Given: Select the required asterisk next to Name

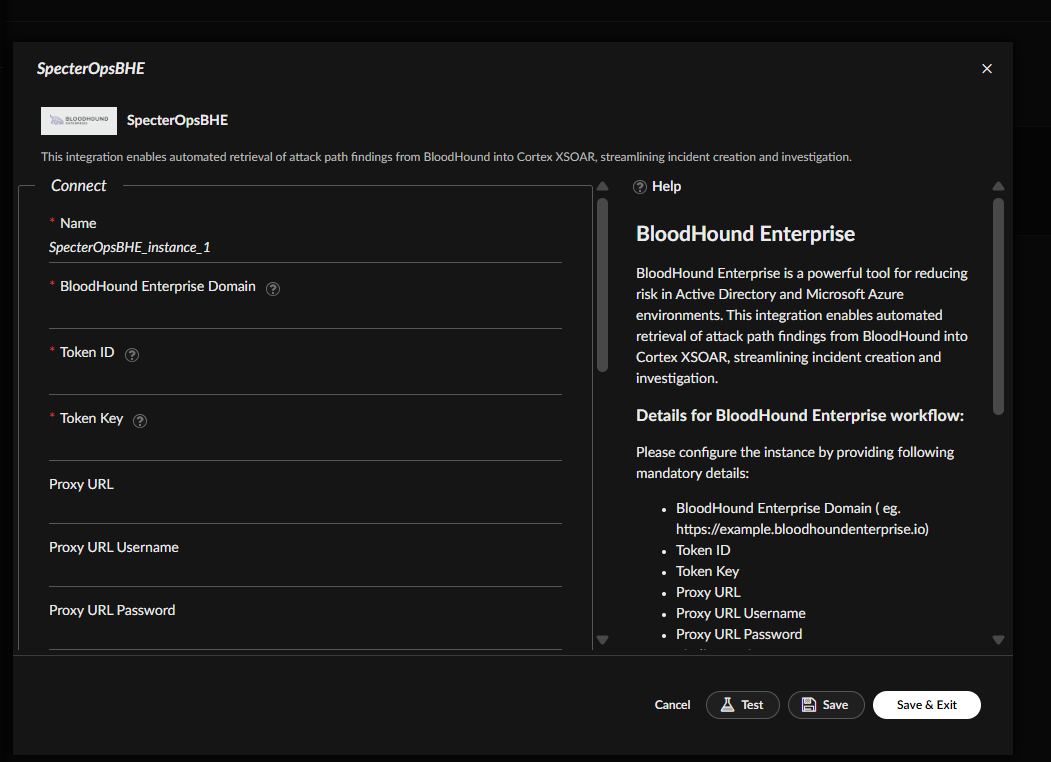Looking at the screenshot, I should [52, 222].
